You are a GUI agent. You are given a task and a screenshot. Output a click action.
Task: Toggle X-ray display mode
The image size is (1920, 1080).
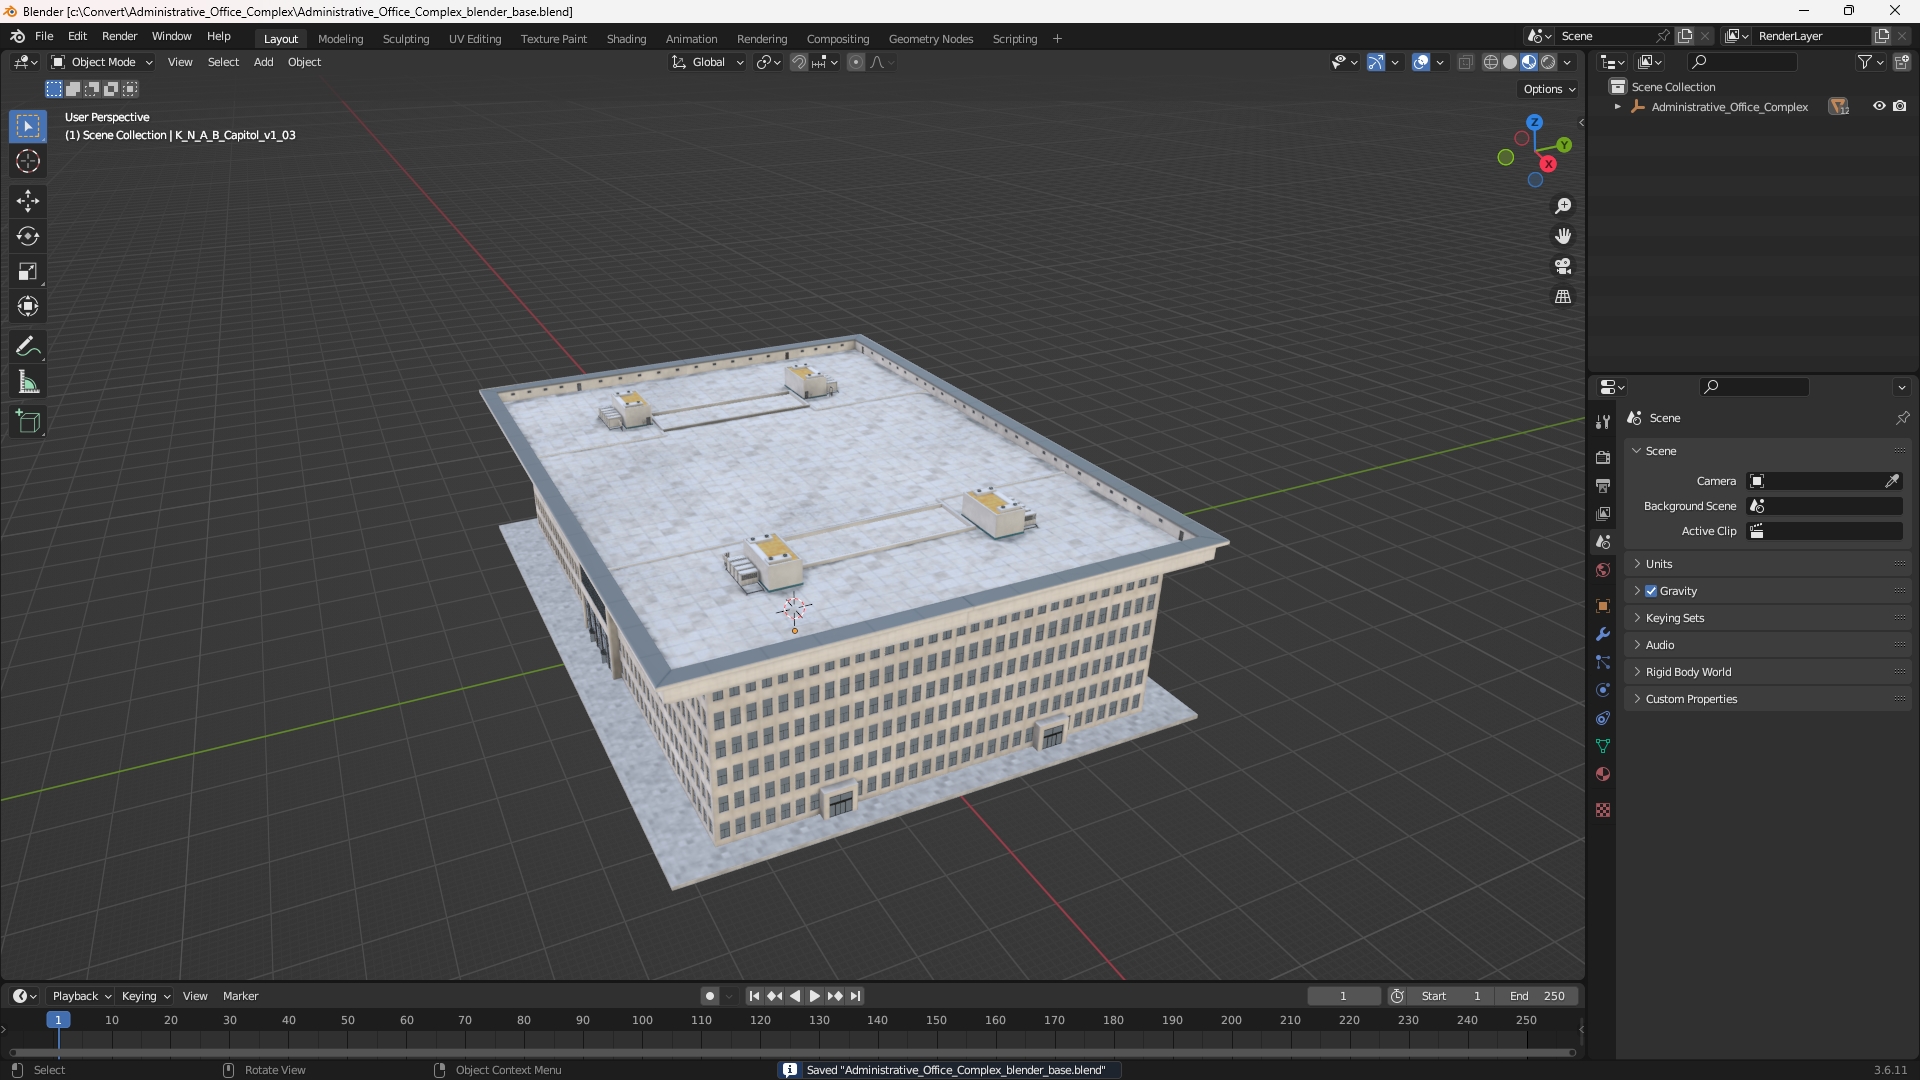[1466, 62]
